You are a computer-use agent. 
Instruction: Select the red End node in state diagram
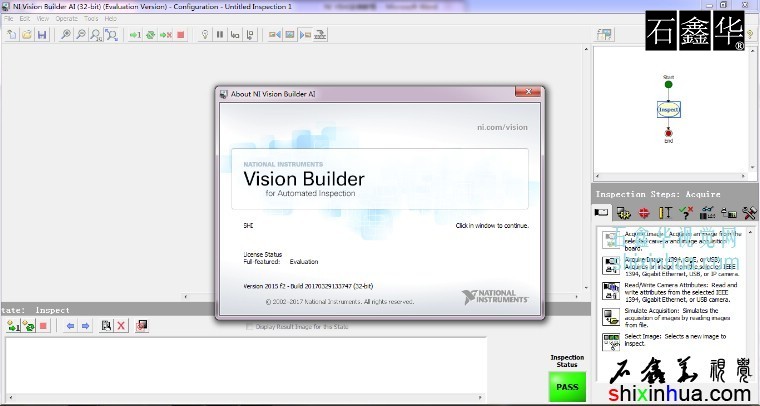click(x=669, y=133)
